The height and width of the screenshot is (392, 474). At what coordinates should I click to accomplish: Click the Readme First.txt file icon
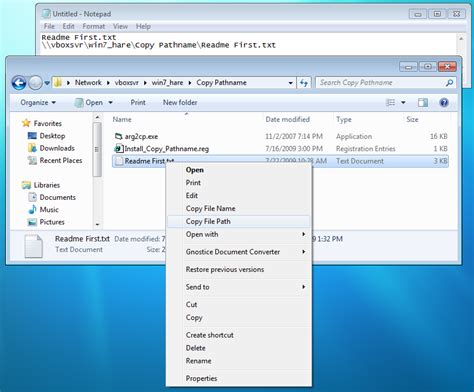[x=118, y=161]
